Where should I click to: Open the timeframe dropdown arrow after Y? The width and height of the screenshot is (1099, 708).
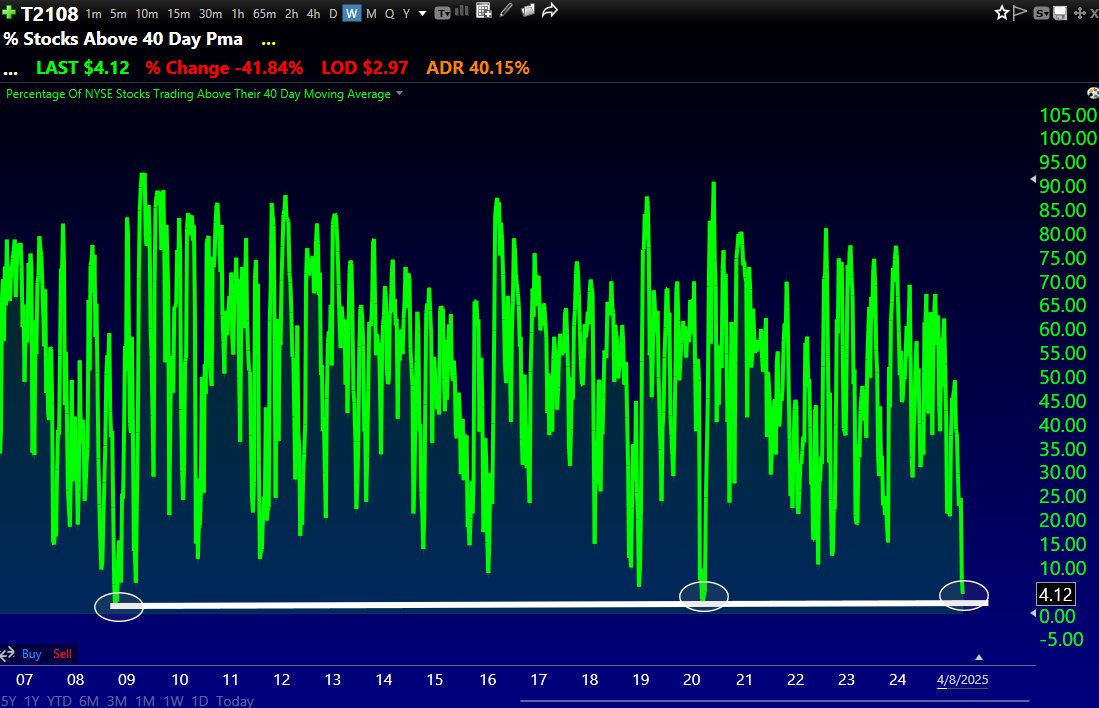pyautogui.click(x=422, y=14)
